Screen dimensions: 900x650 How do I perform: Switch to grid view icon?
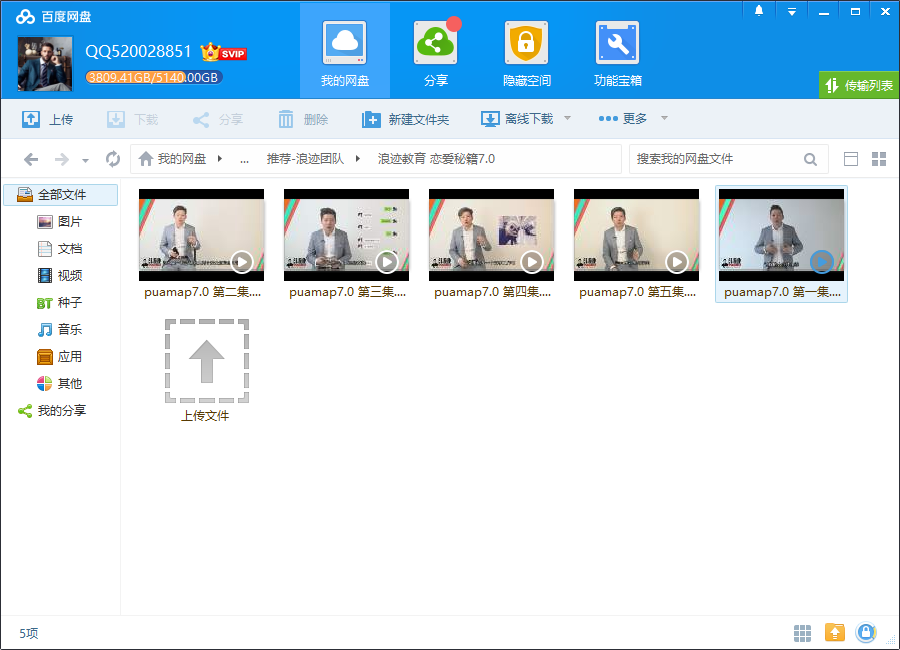click(879, 159)
